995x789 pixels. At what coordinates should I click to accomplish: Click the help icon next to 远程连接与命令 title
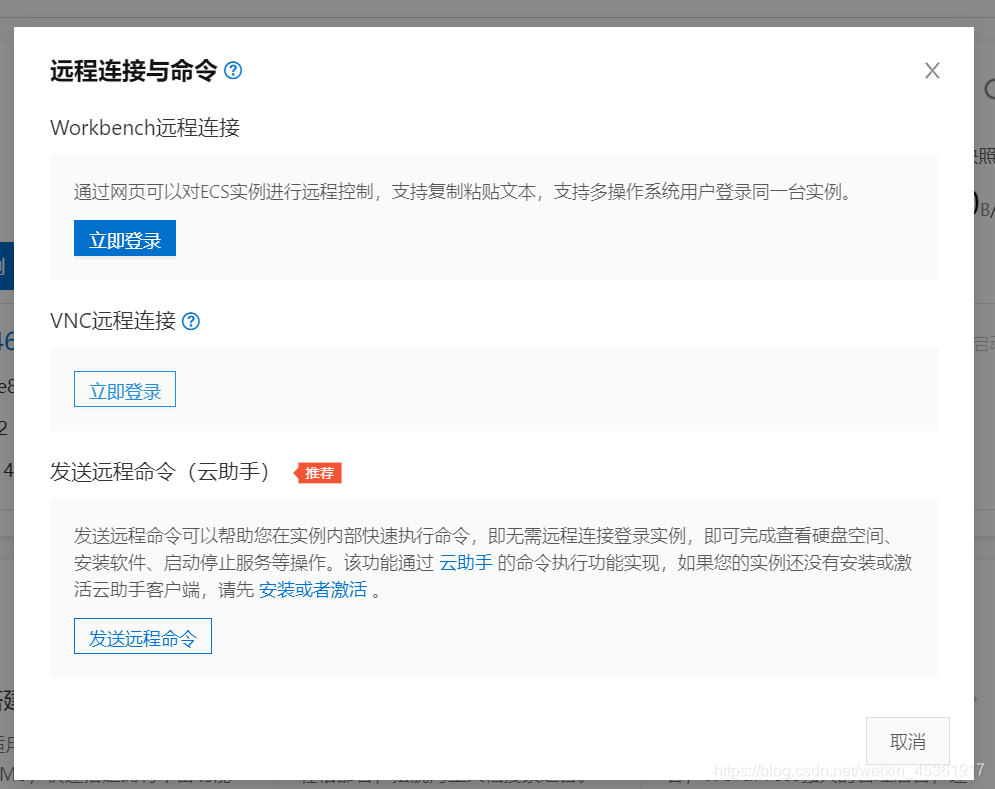(233, 70)
